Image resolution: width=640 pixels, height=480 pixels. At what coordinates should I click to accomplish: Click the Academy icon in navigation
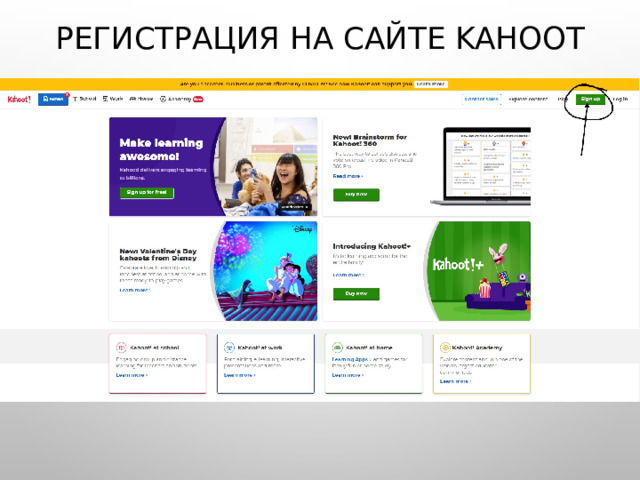[163, 99]
